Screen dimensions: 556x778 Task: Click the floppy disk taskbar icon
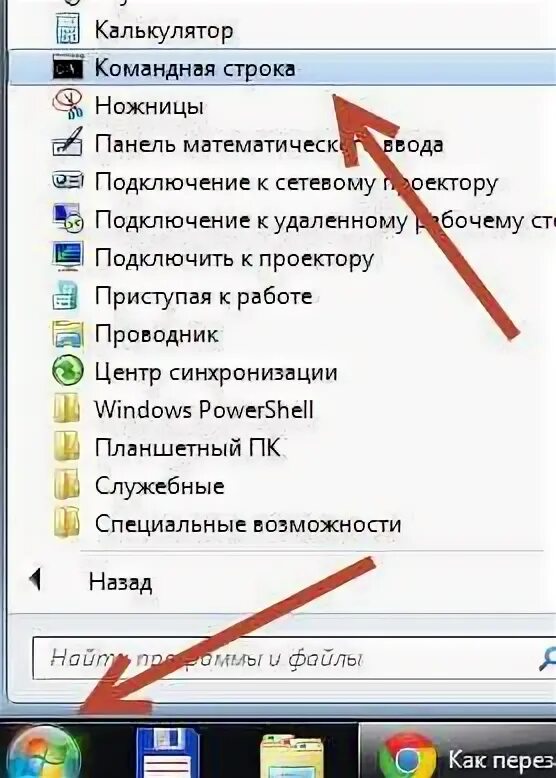tap(167, 753)
